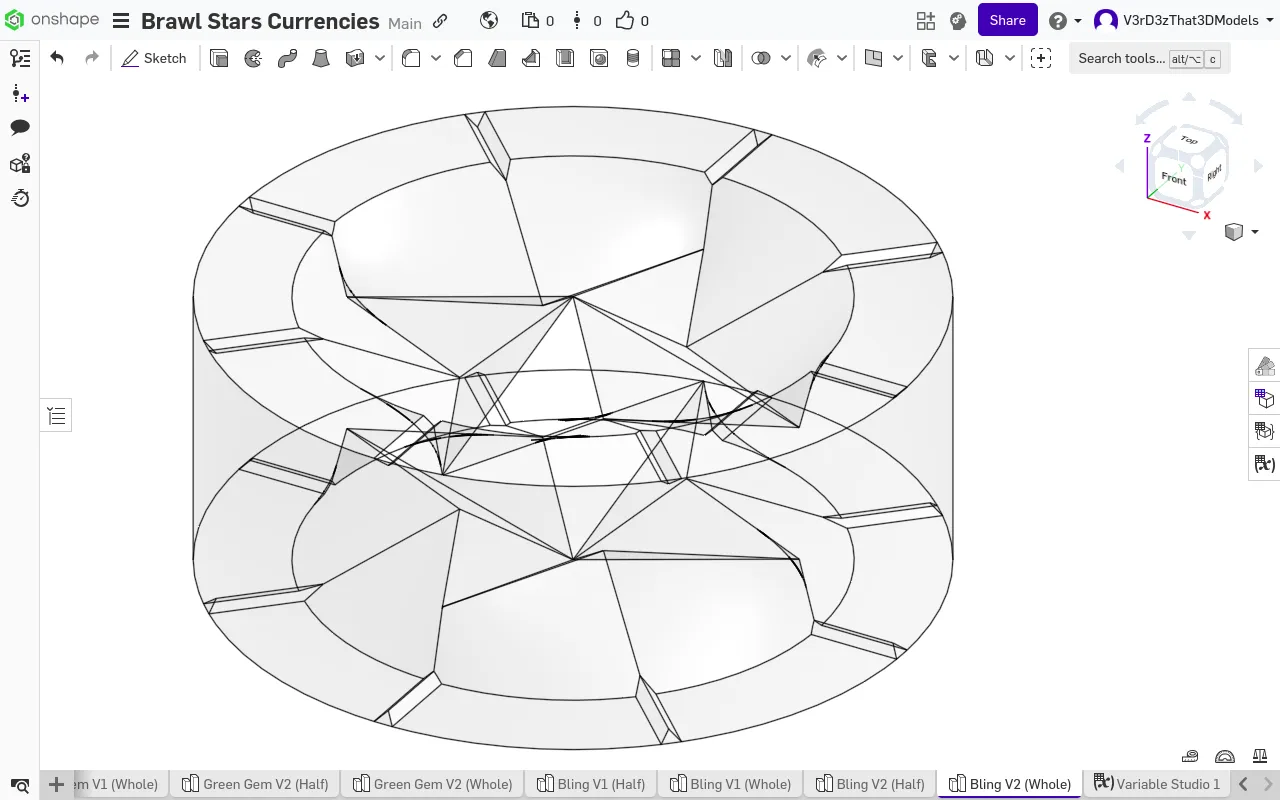Select the Loft tool

click(x=321, y=58)
